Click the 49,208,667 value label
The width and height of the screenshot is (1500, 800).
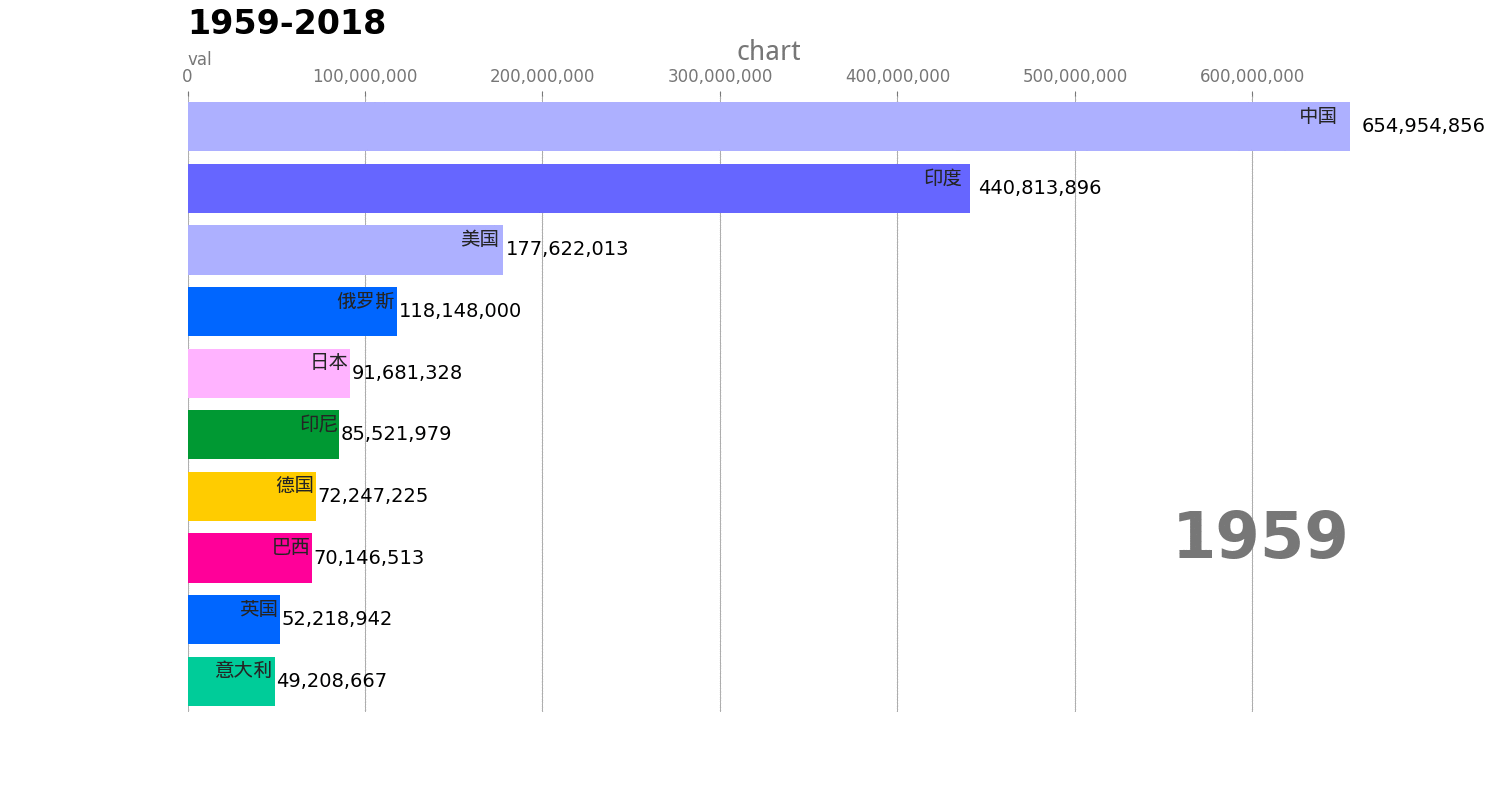pyautogui.click(x=332, y=681)
